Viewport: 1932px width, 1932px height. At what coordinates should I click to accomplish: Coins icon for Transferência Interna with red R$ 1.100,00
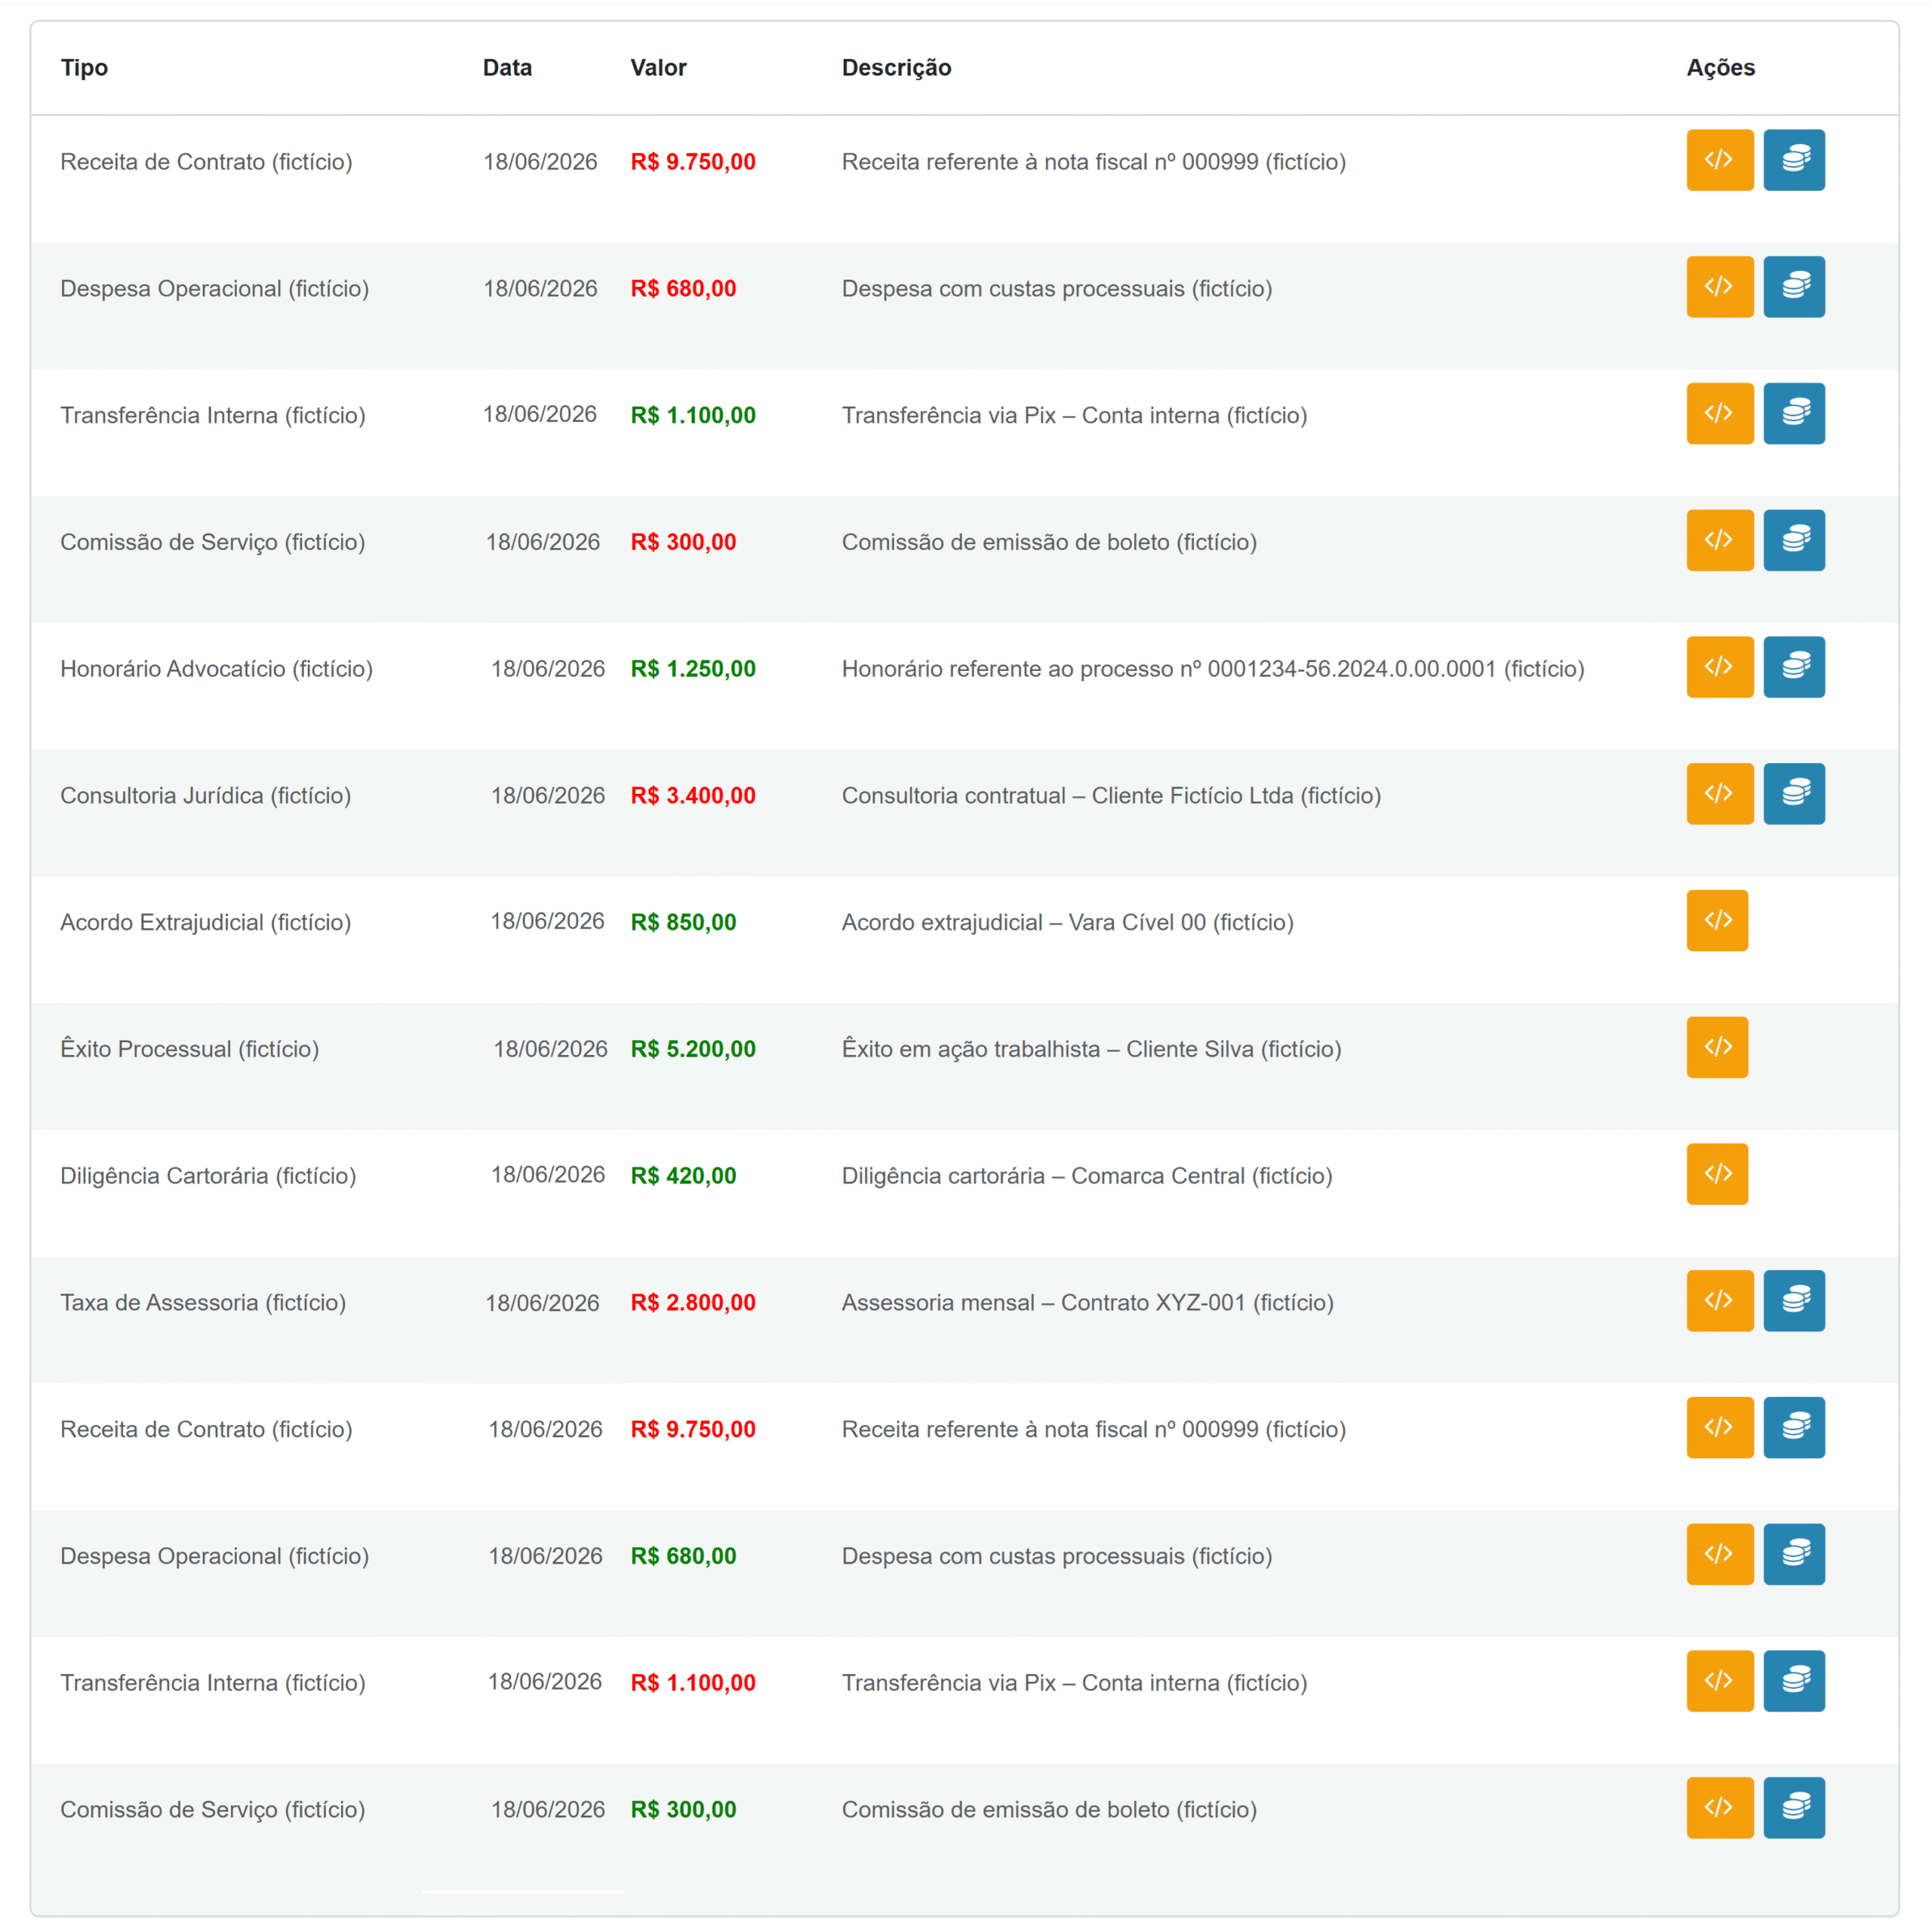point(1794,1681)
